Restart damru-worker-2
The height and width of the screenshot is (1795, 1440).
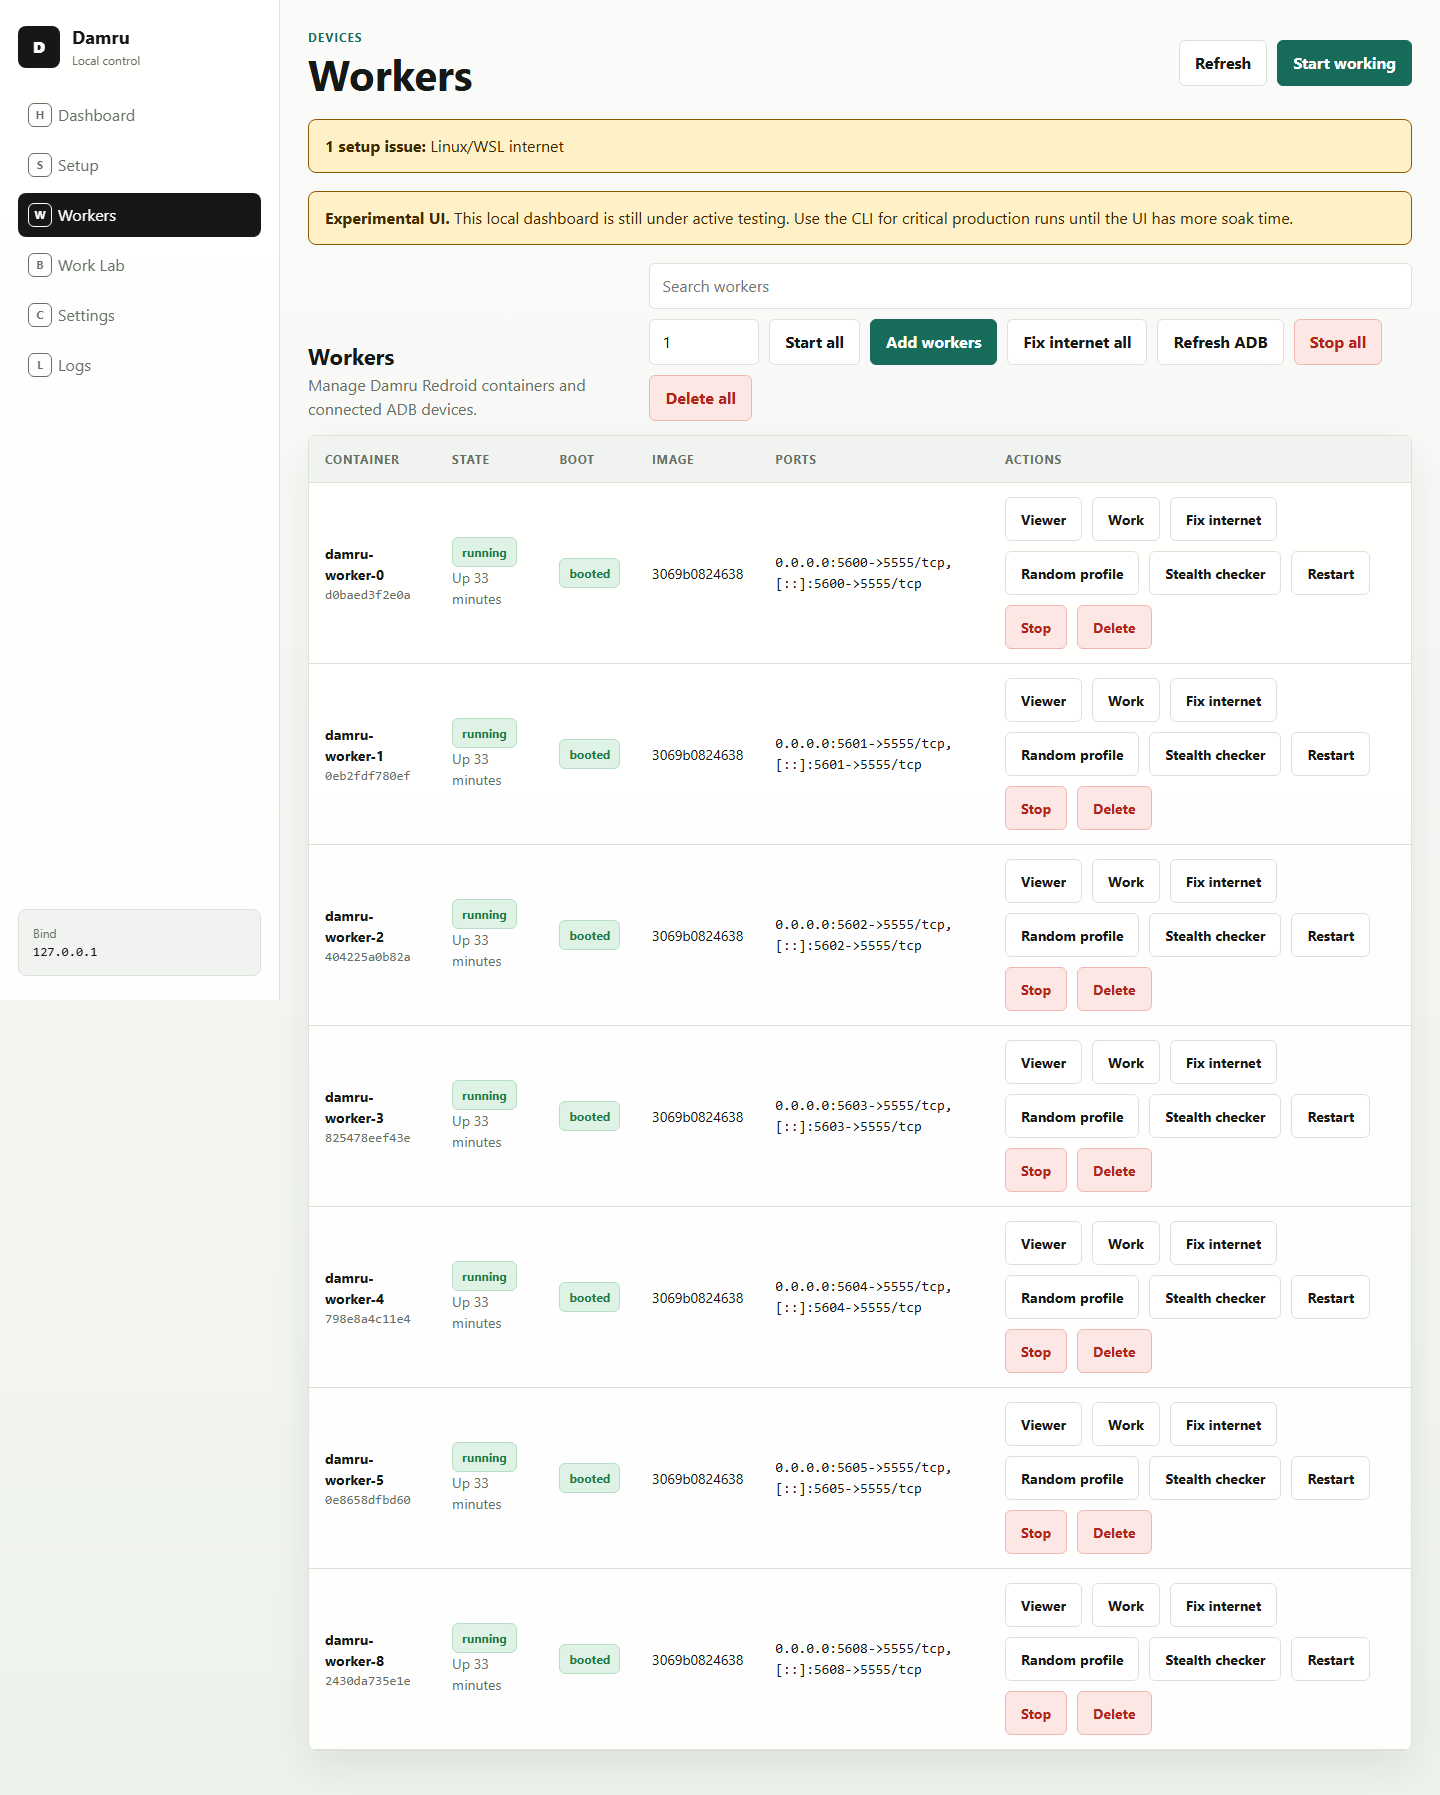[1331, 936]
